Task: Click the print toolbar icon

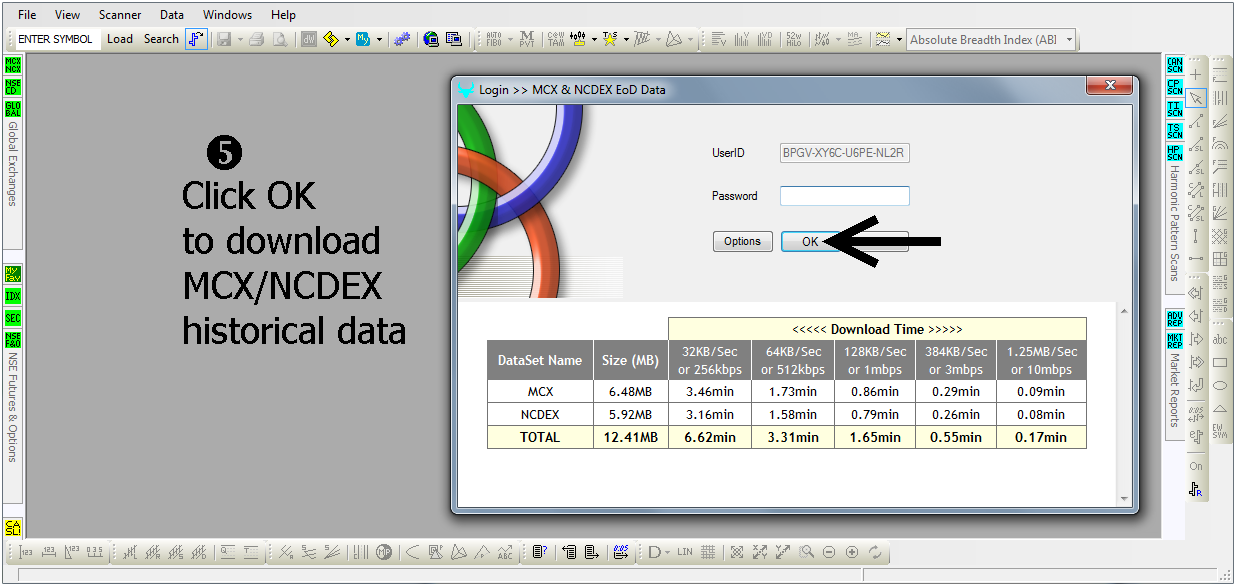Action: coord(256,39)
